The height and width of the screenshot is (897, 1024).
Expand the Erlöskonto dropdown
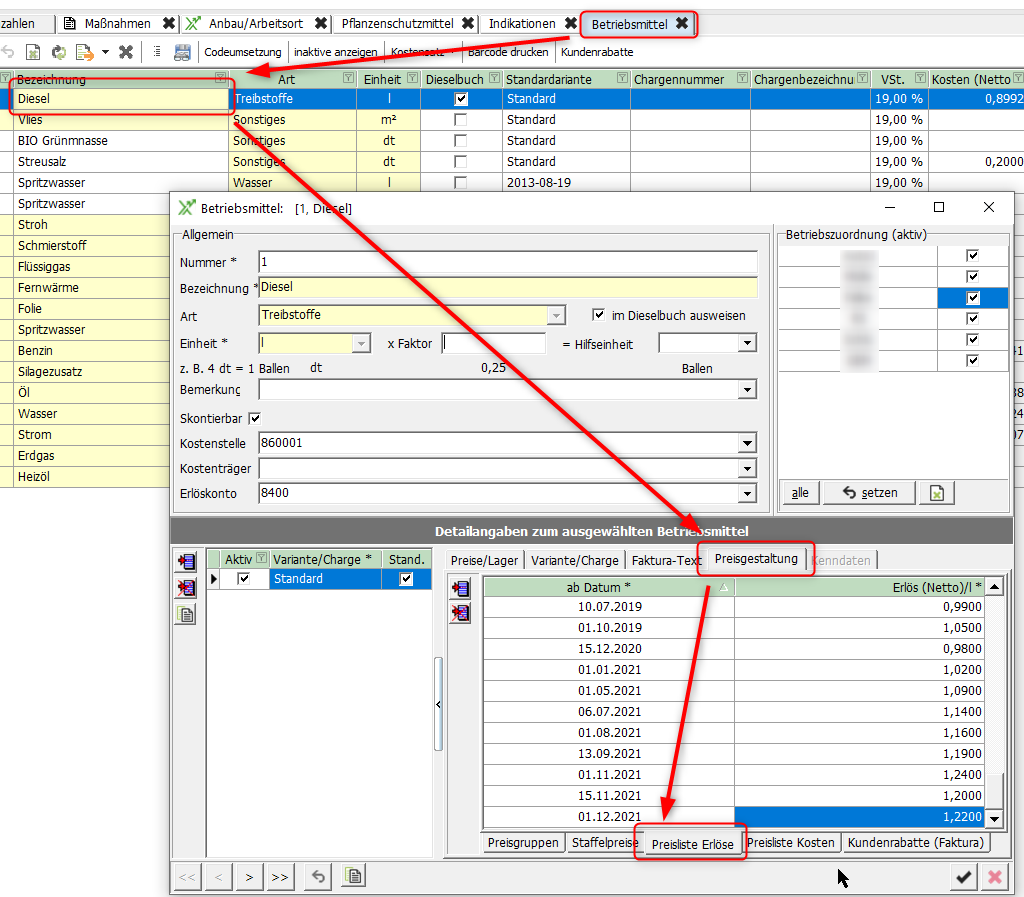[747, 493]
